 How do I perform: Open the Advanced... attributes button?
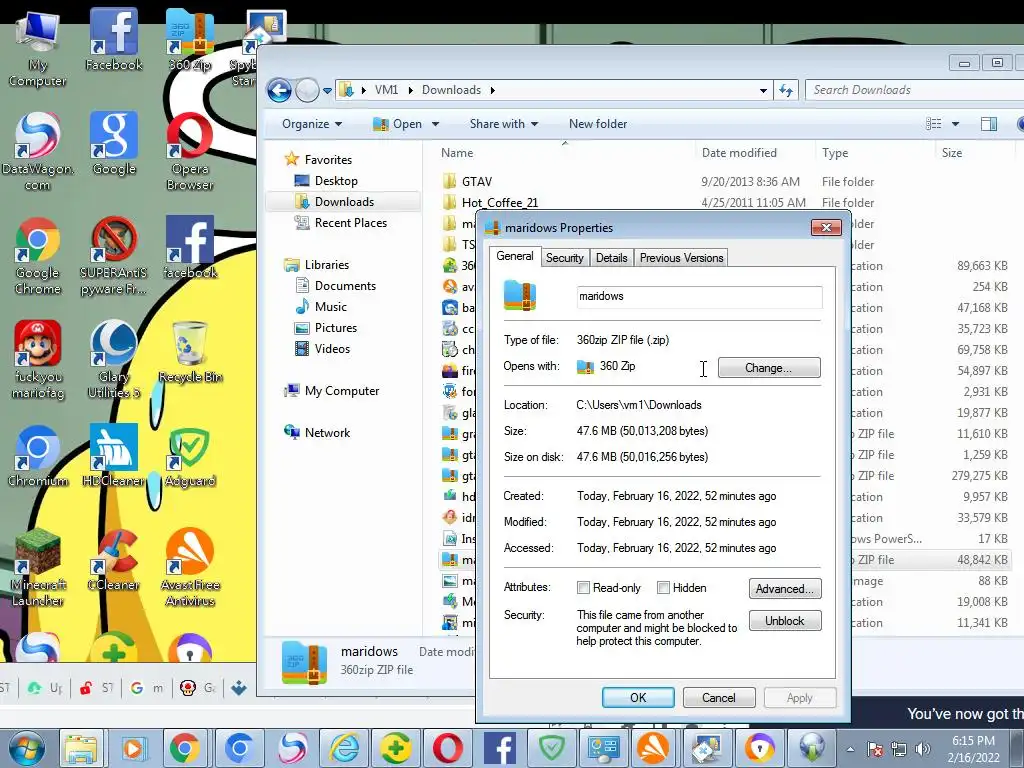(784, 588)
